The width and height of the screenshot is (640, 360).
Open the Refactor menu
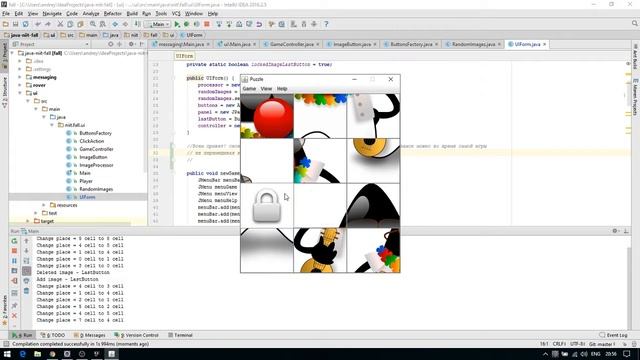pos(113,13)
